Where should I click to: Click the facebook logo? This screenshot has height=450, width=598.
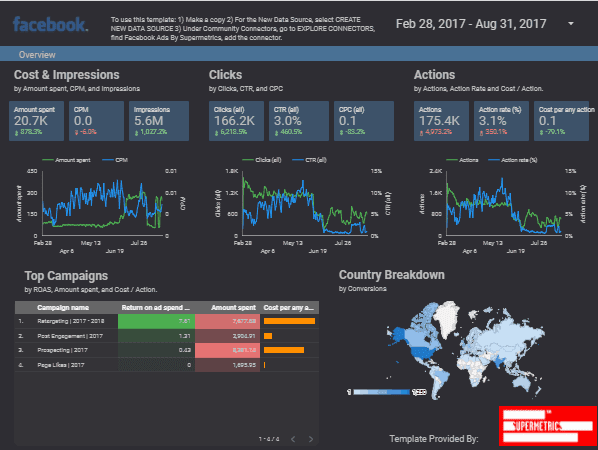50,24
